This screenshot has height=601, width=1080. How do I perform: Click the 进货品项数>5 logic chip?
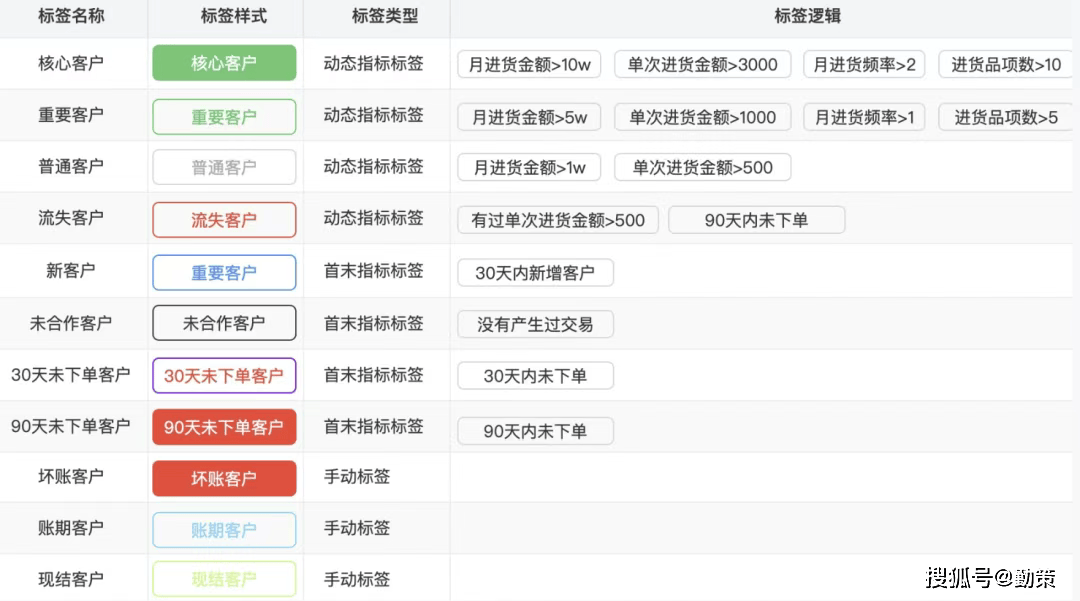pos(1005,117)
